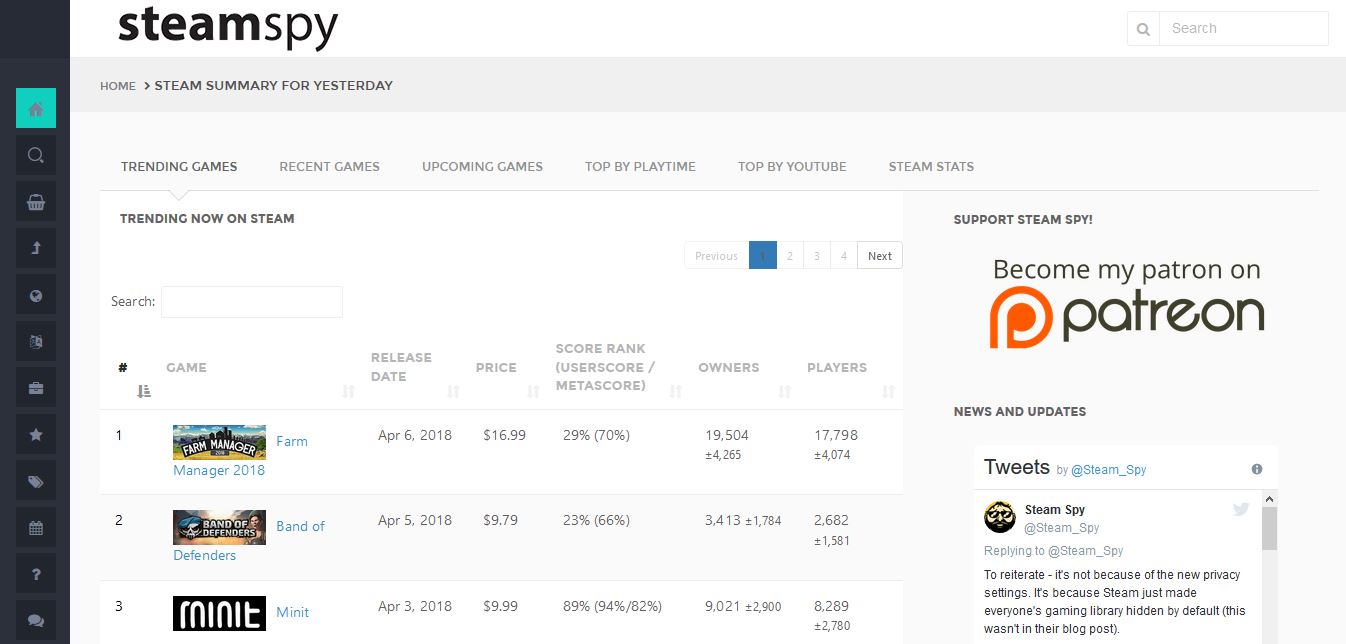Open the question mark help icon
Viewport: 1346px width, 644px height.
tap(36, 574)
